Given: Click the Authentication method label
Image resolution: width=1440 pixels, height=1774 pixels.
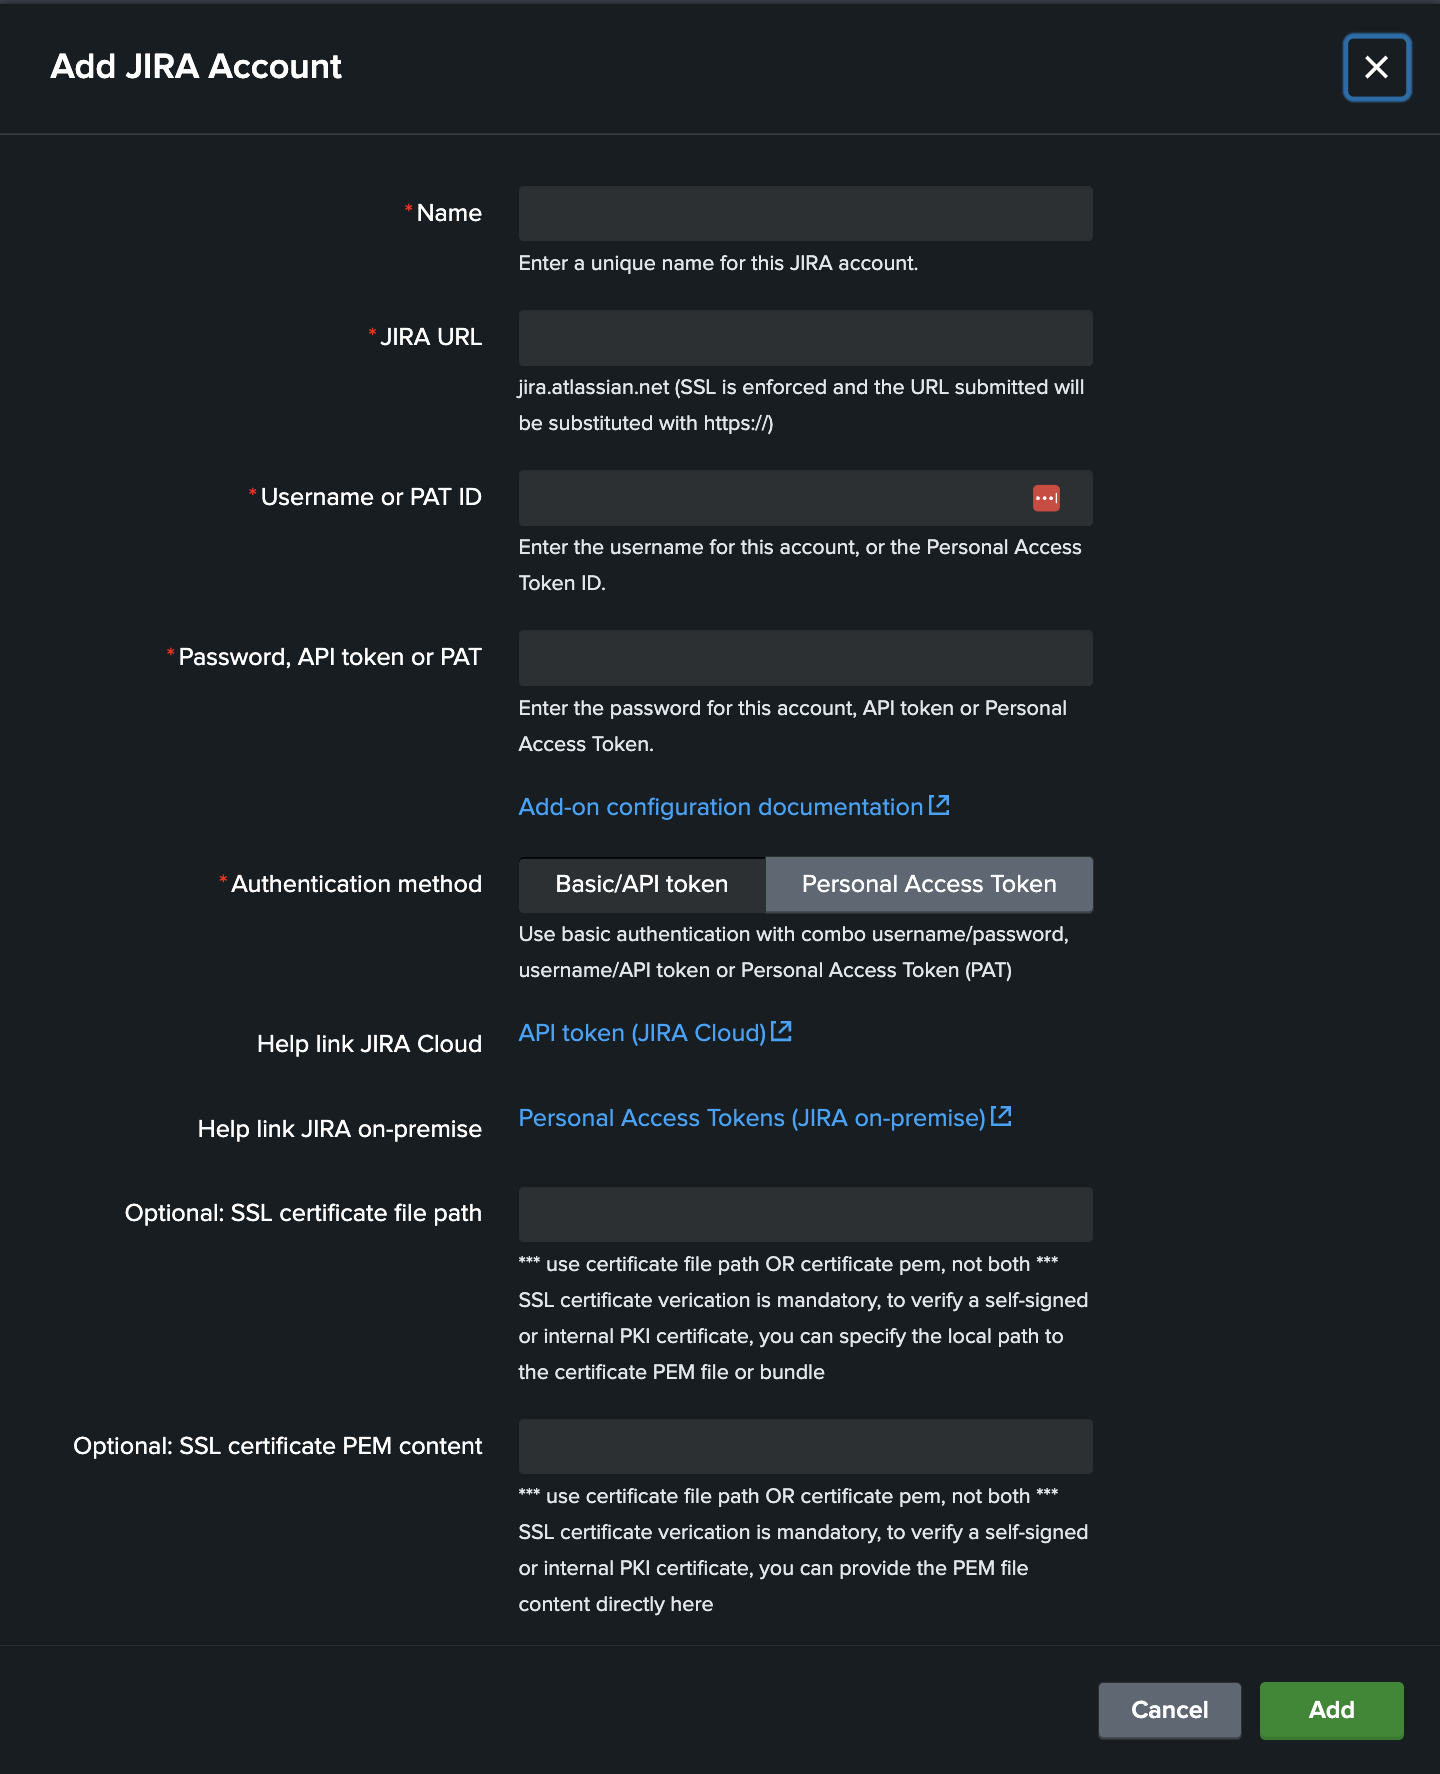Looking at the screenshot, I should [x=356, y=884].
